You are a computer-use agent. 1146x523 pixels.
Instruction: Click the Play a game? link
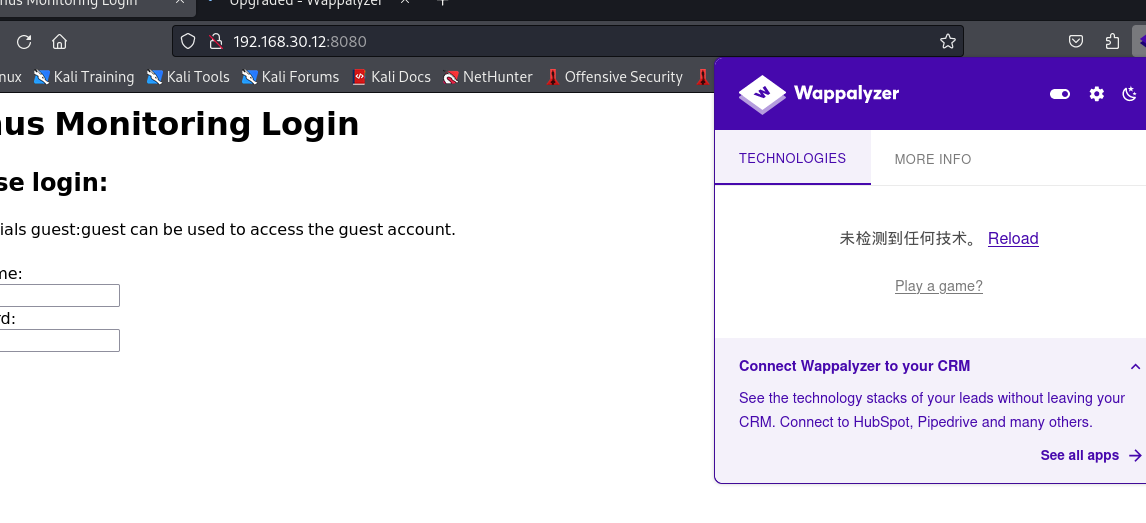938,286
